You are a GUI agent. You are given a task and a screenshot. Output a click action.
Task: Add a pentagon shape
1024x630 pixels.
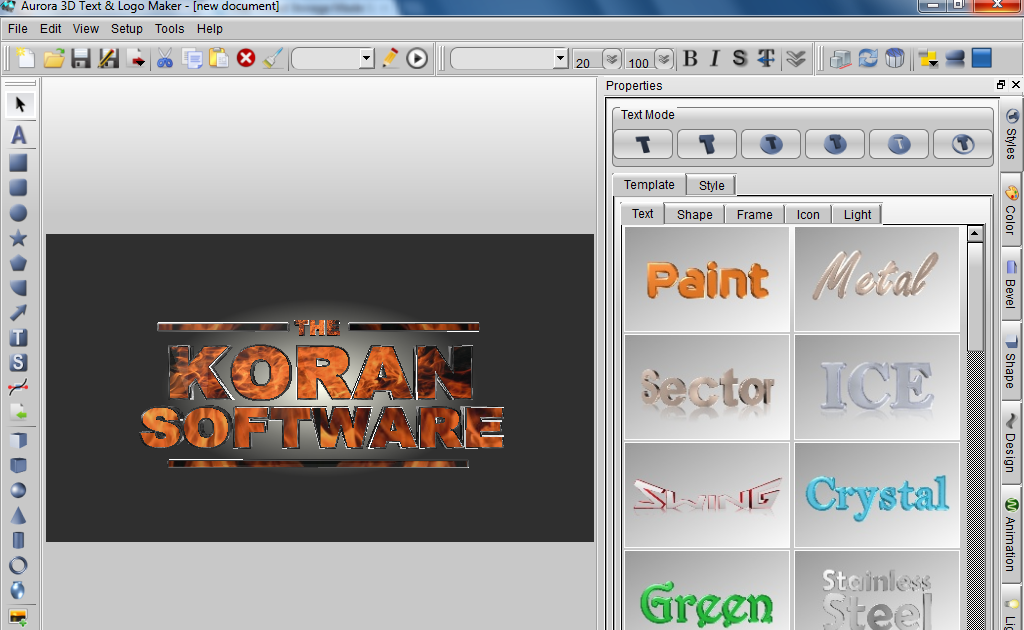[18, 263]
